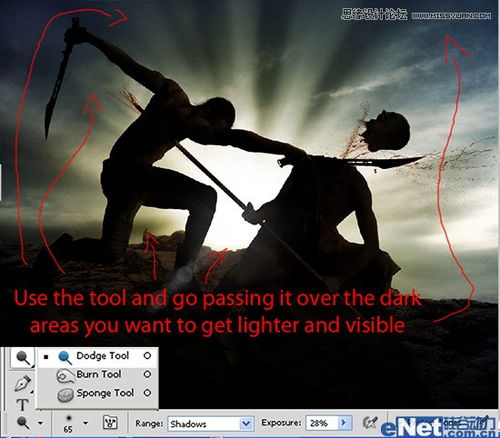Select the Dodge tool in the toolbox

point(23,358)
